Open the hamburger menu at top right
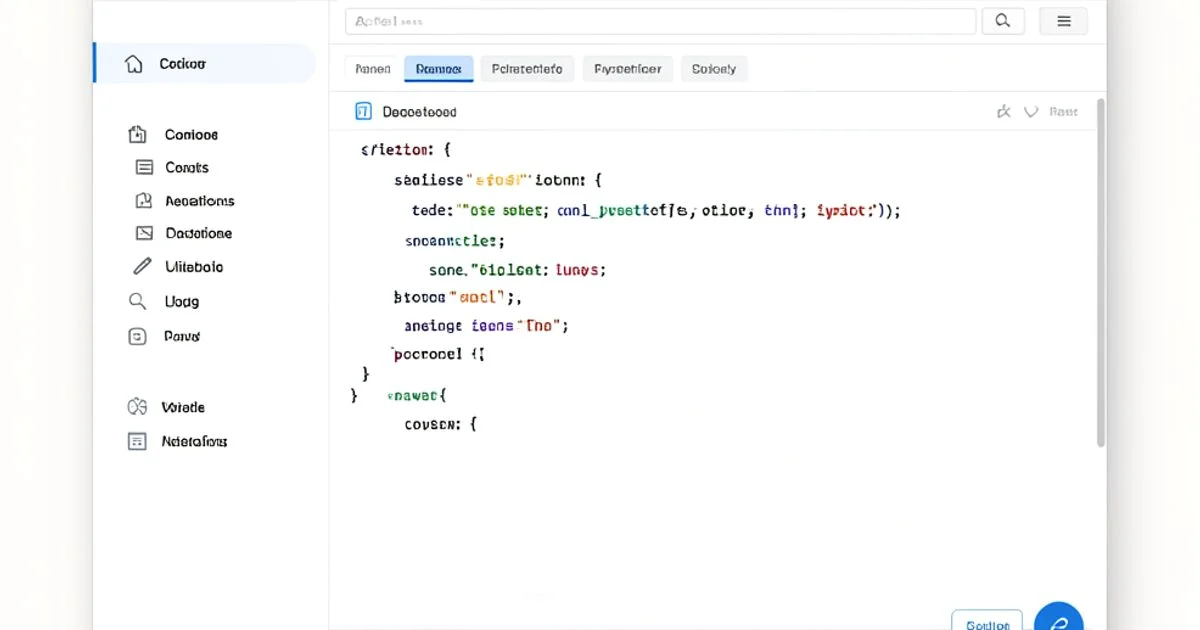1200x630 pixels. (1063, 20)
